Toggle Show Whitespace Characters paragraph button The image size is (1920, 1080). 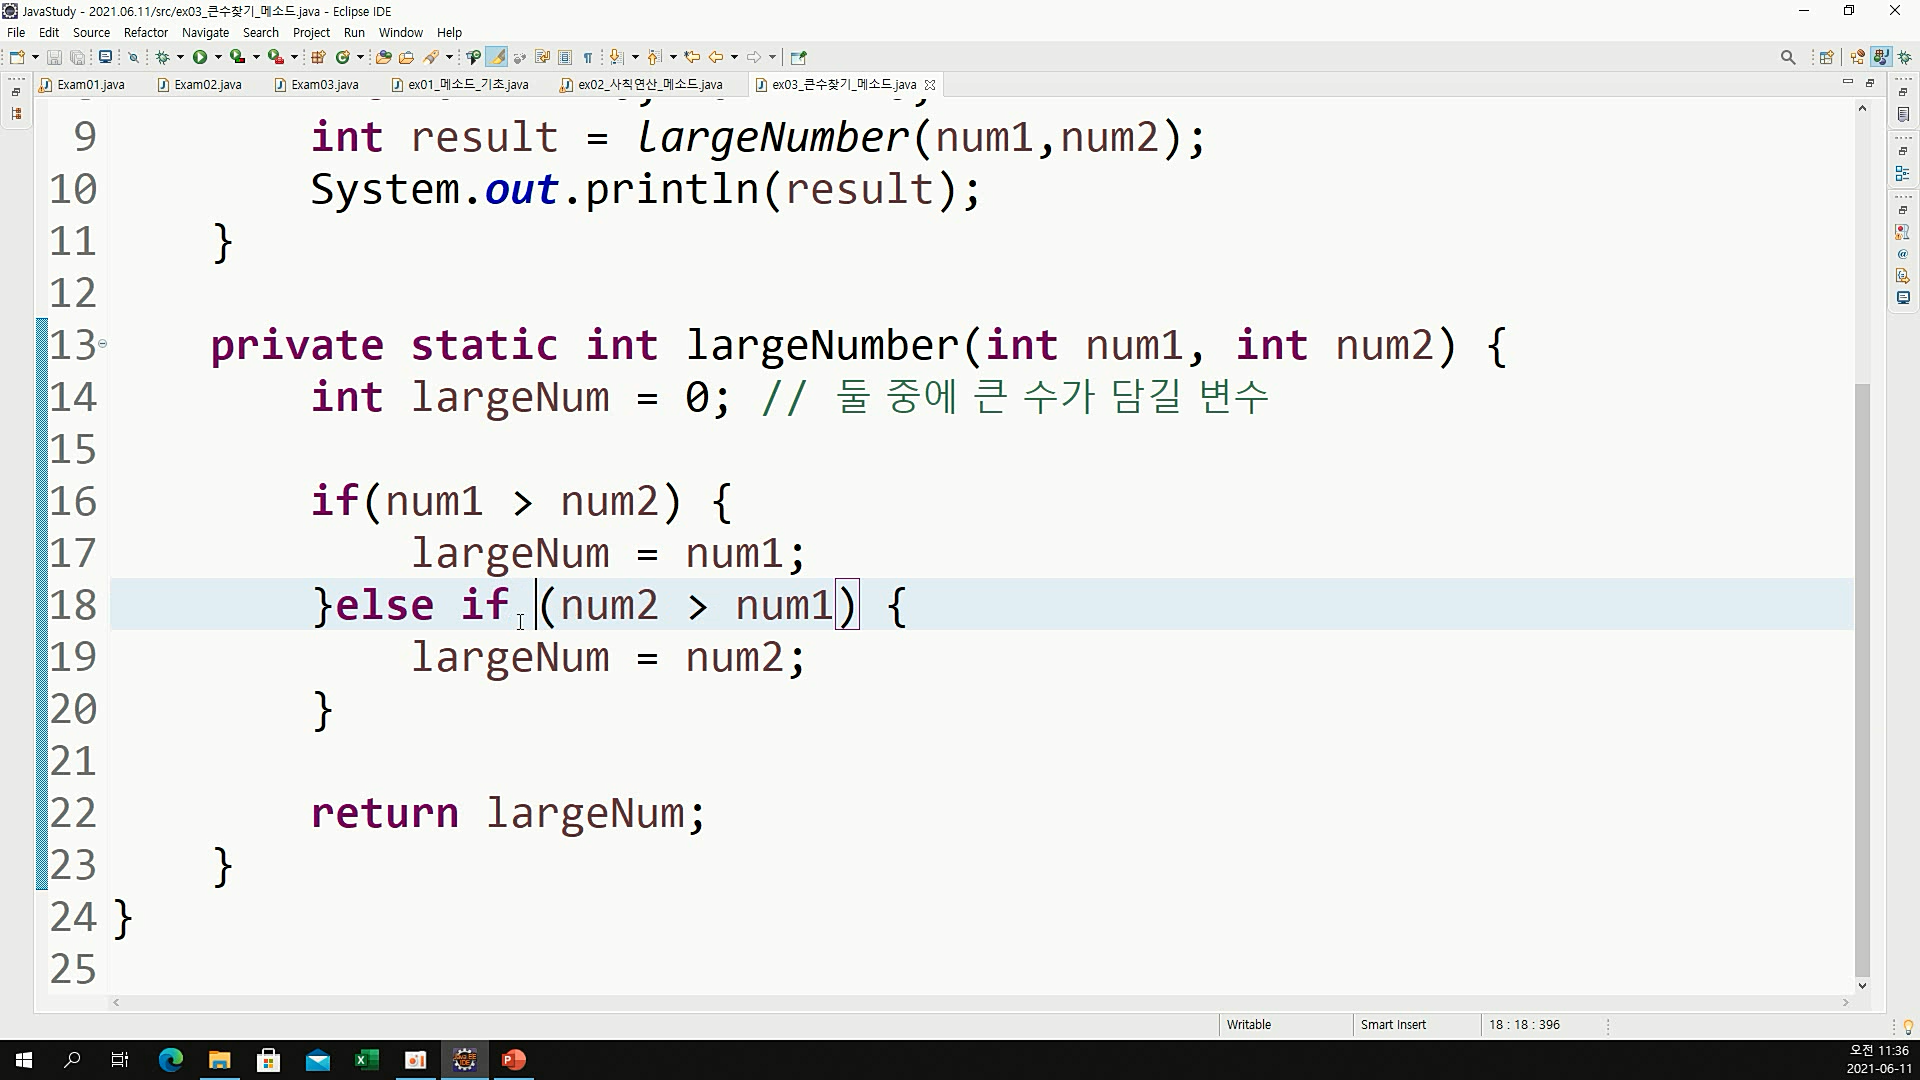point(588,57)
